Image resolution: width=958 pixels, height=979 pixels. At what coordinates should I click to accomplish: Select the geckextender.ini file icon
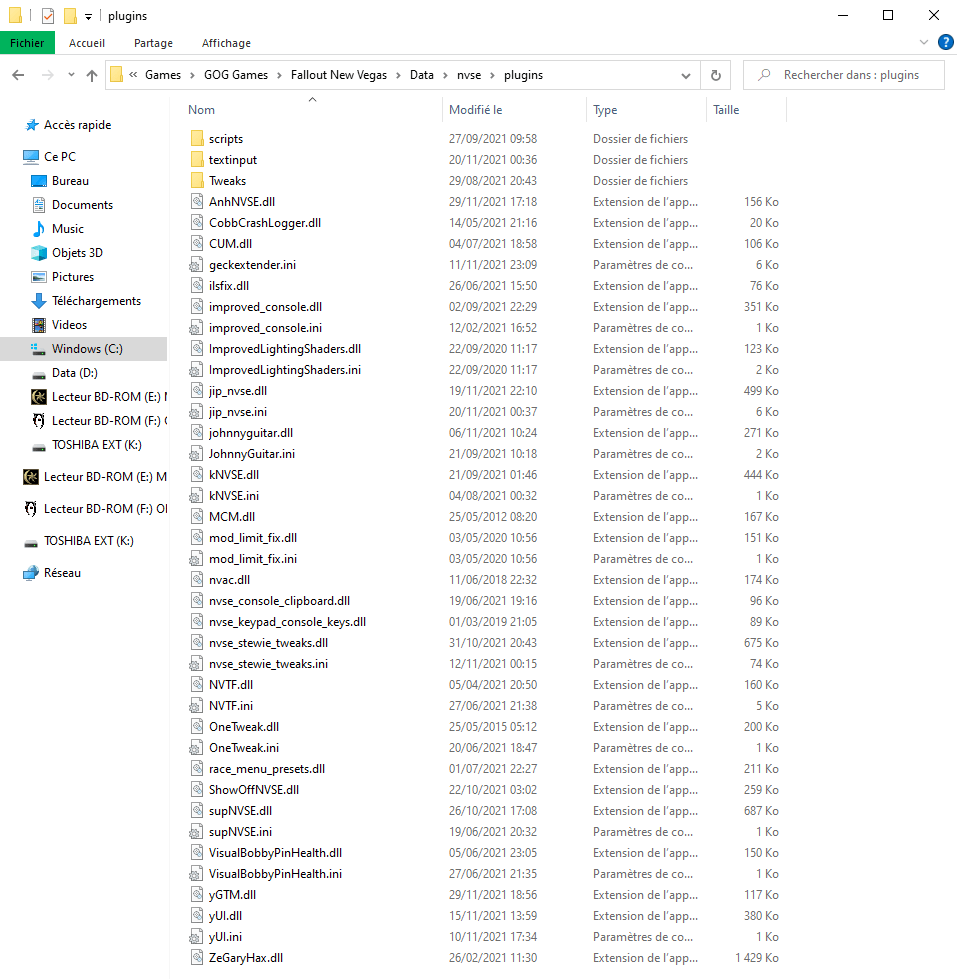click(x=197, y=265)
